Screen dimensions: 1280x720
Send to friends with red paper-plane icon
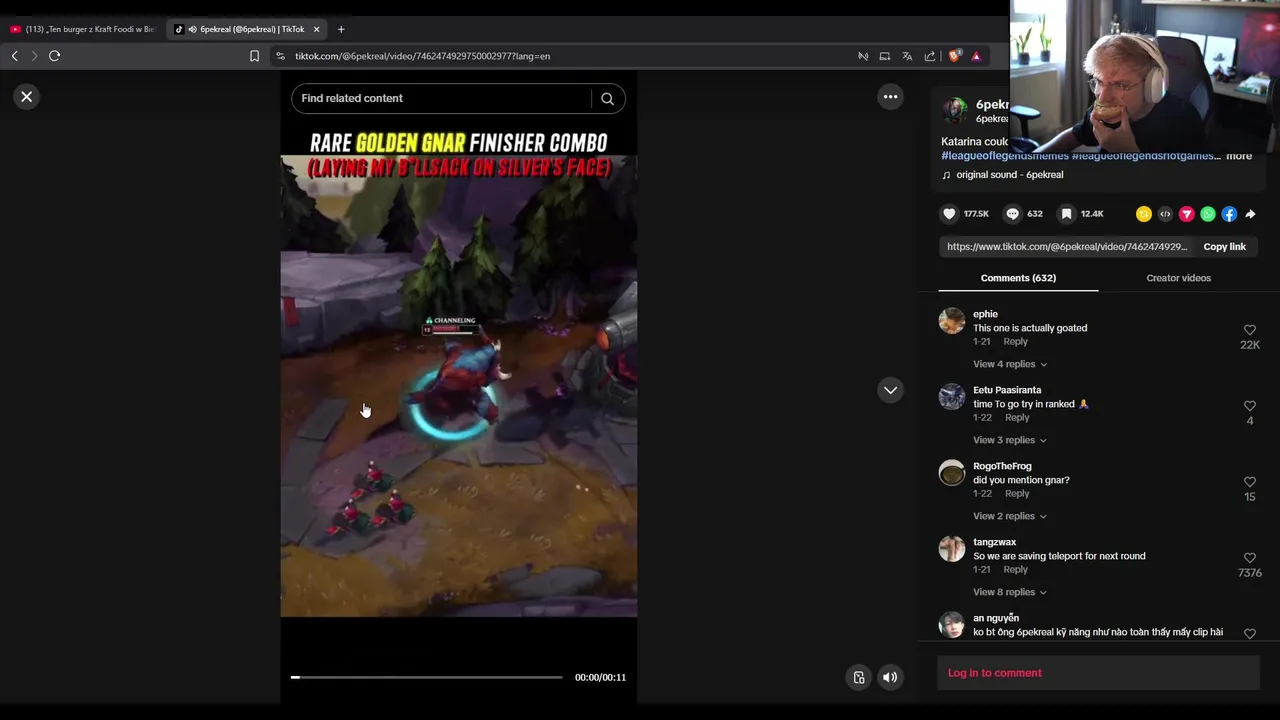coord(1186,214)
